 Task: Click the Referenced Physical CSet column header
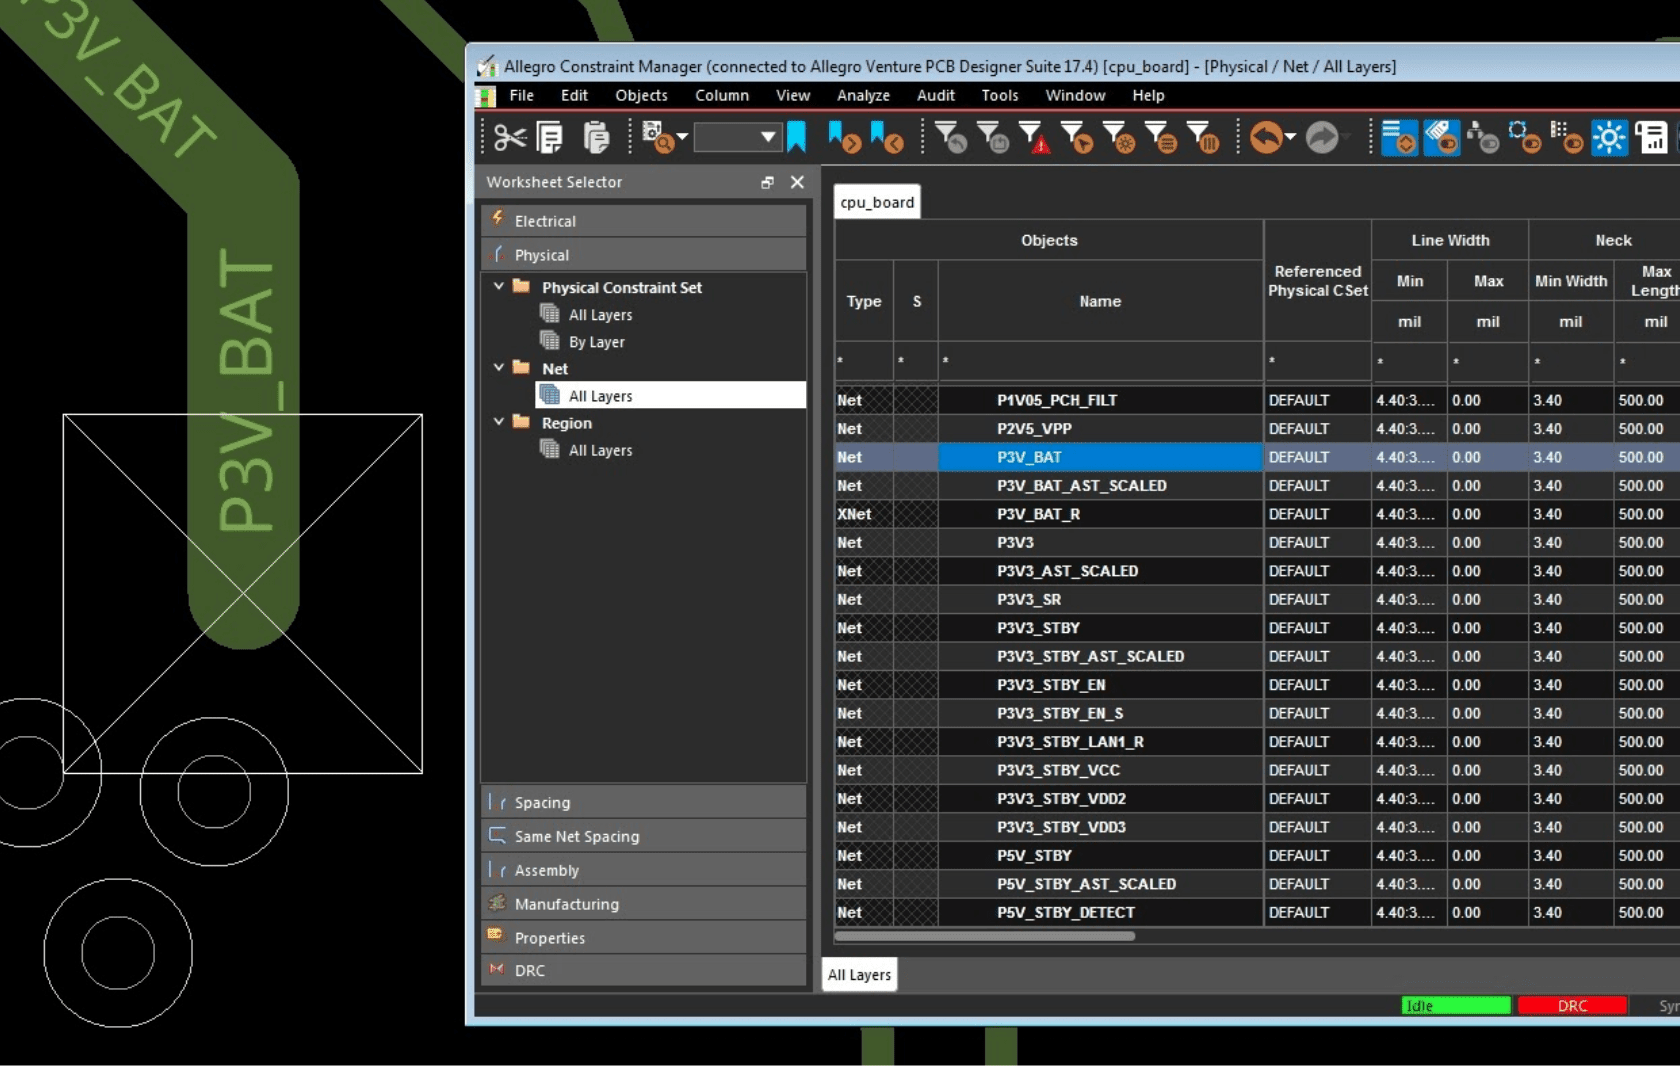[1318, 281]
